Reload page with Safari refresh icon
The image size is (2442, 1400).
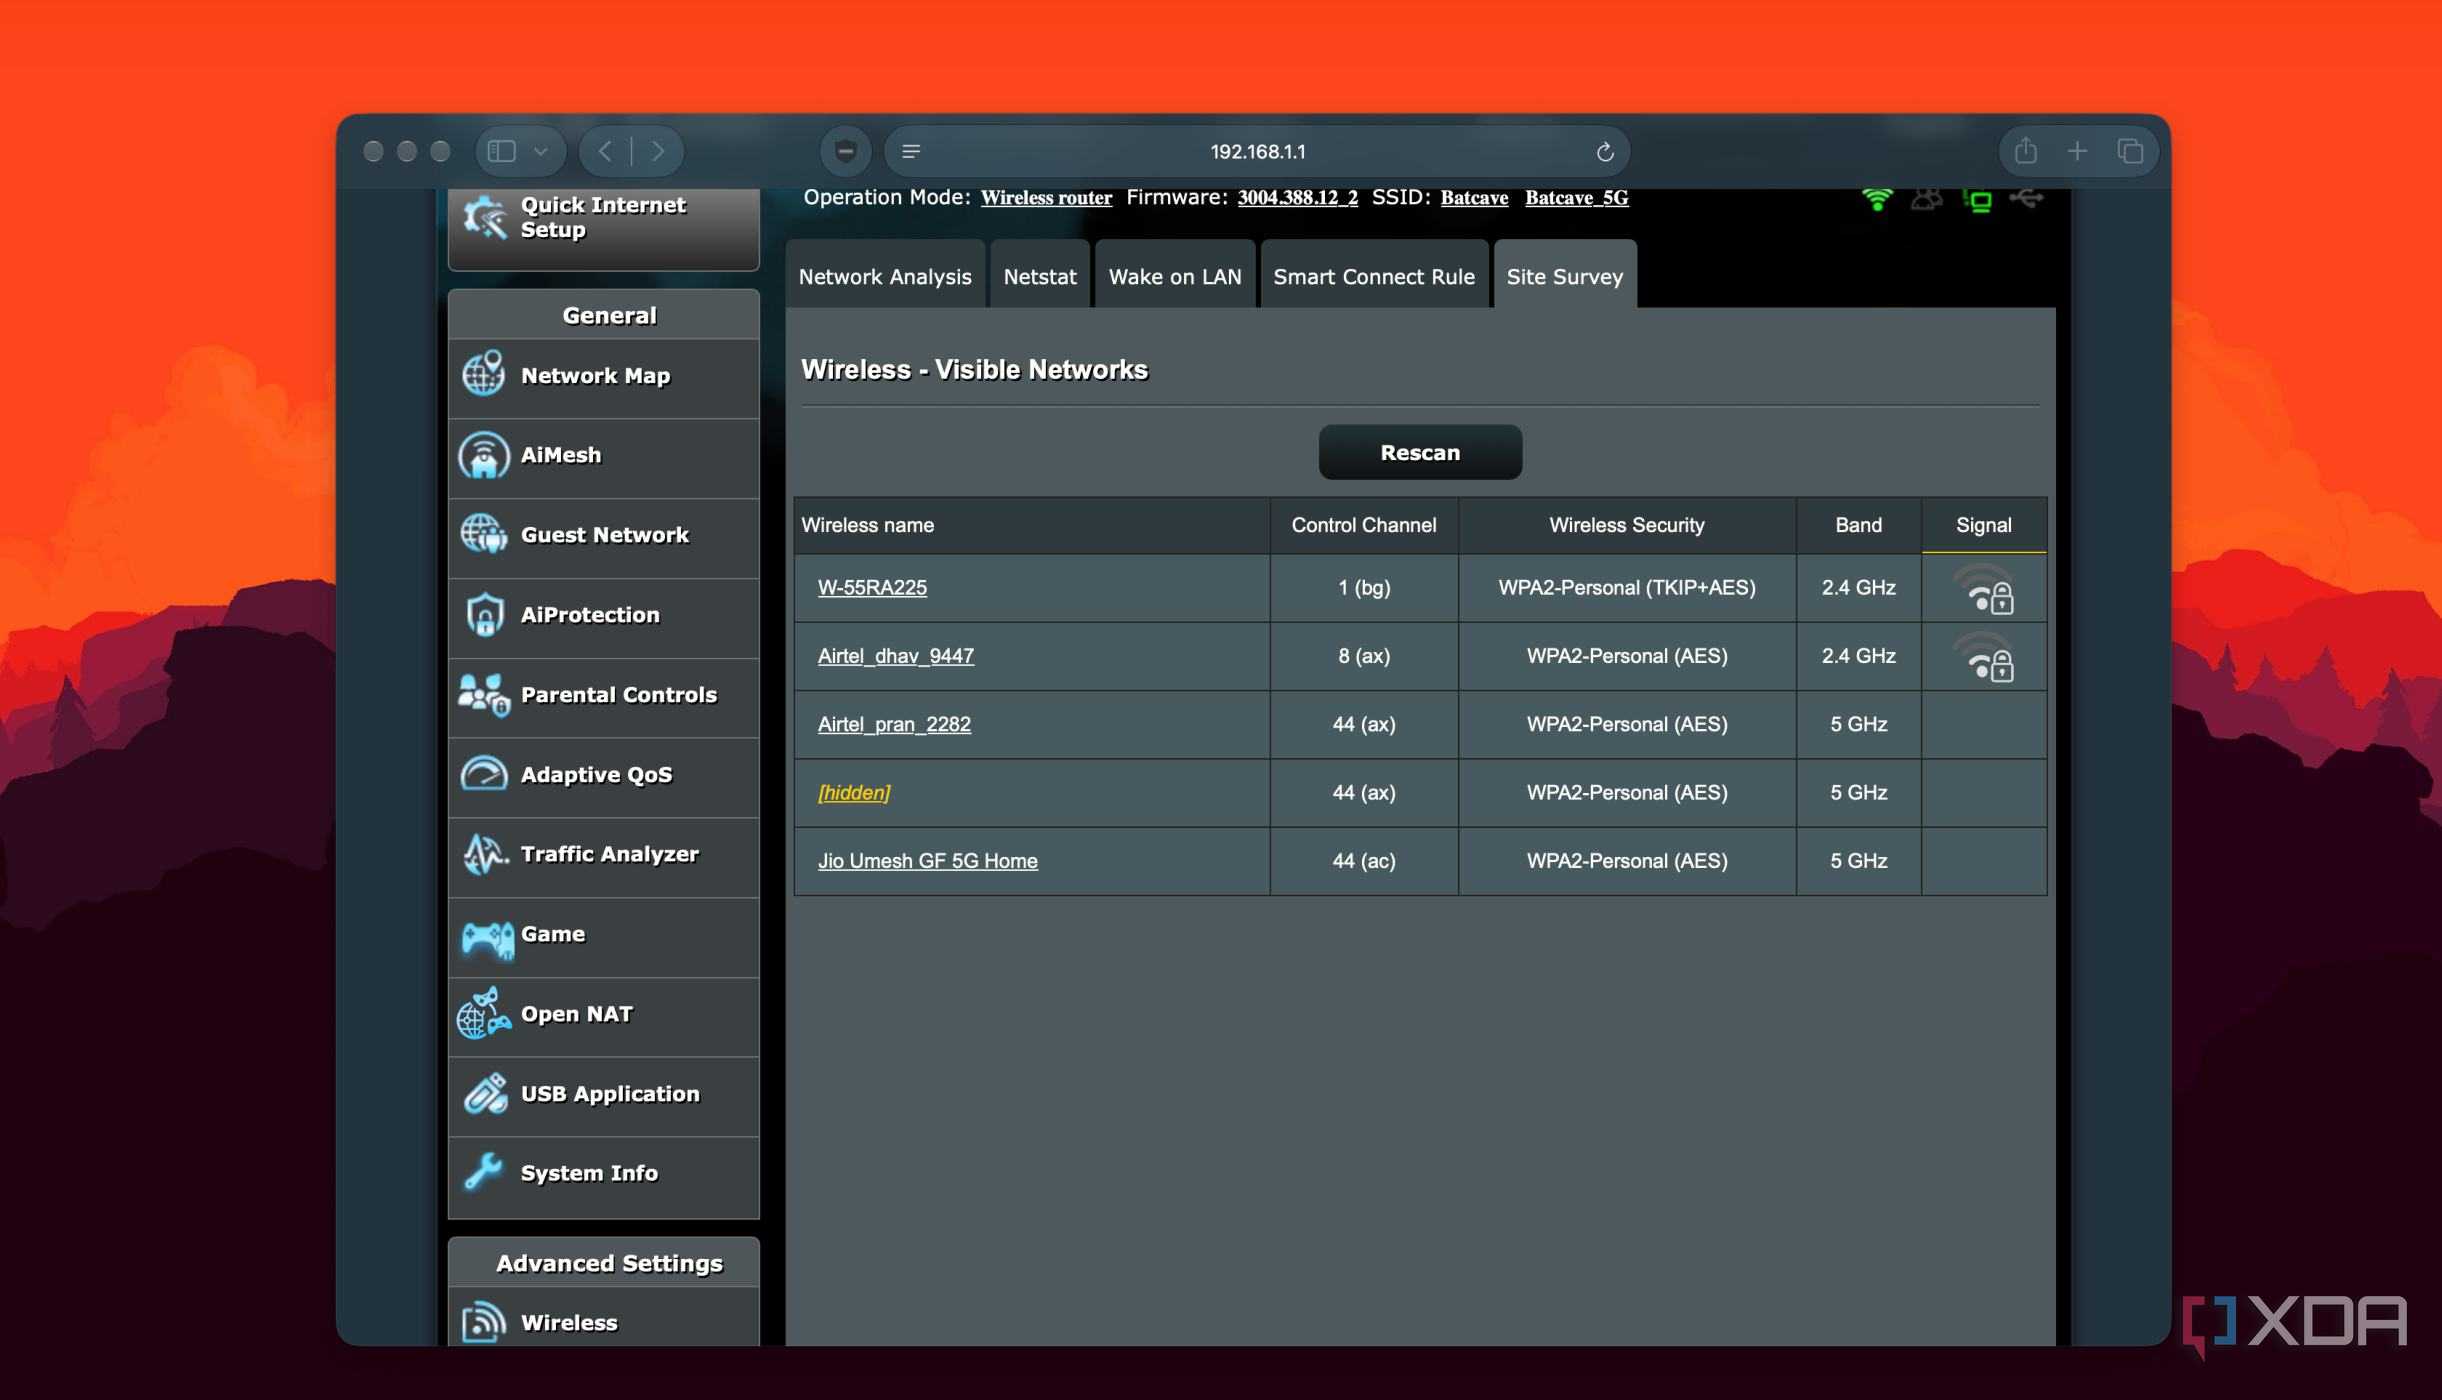(1605, 152)
